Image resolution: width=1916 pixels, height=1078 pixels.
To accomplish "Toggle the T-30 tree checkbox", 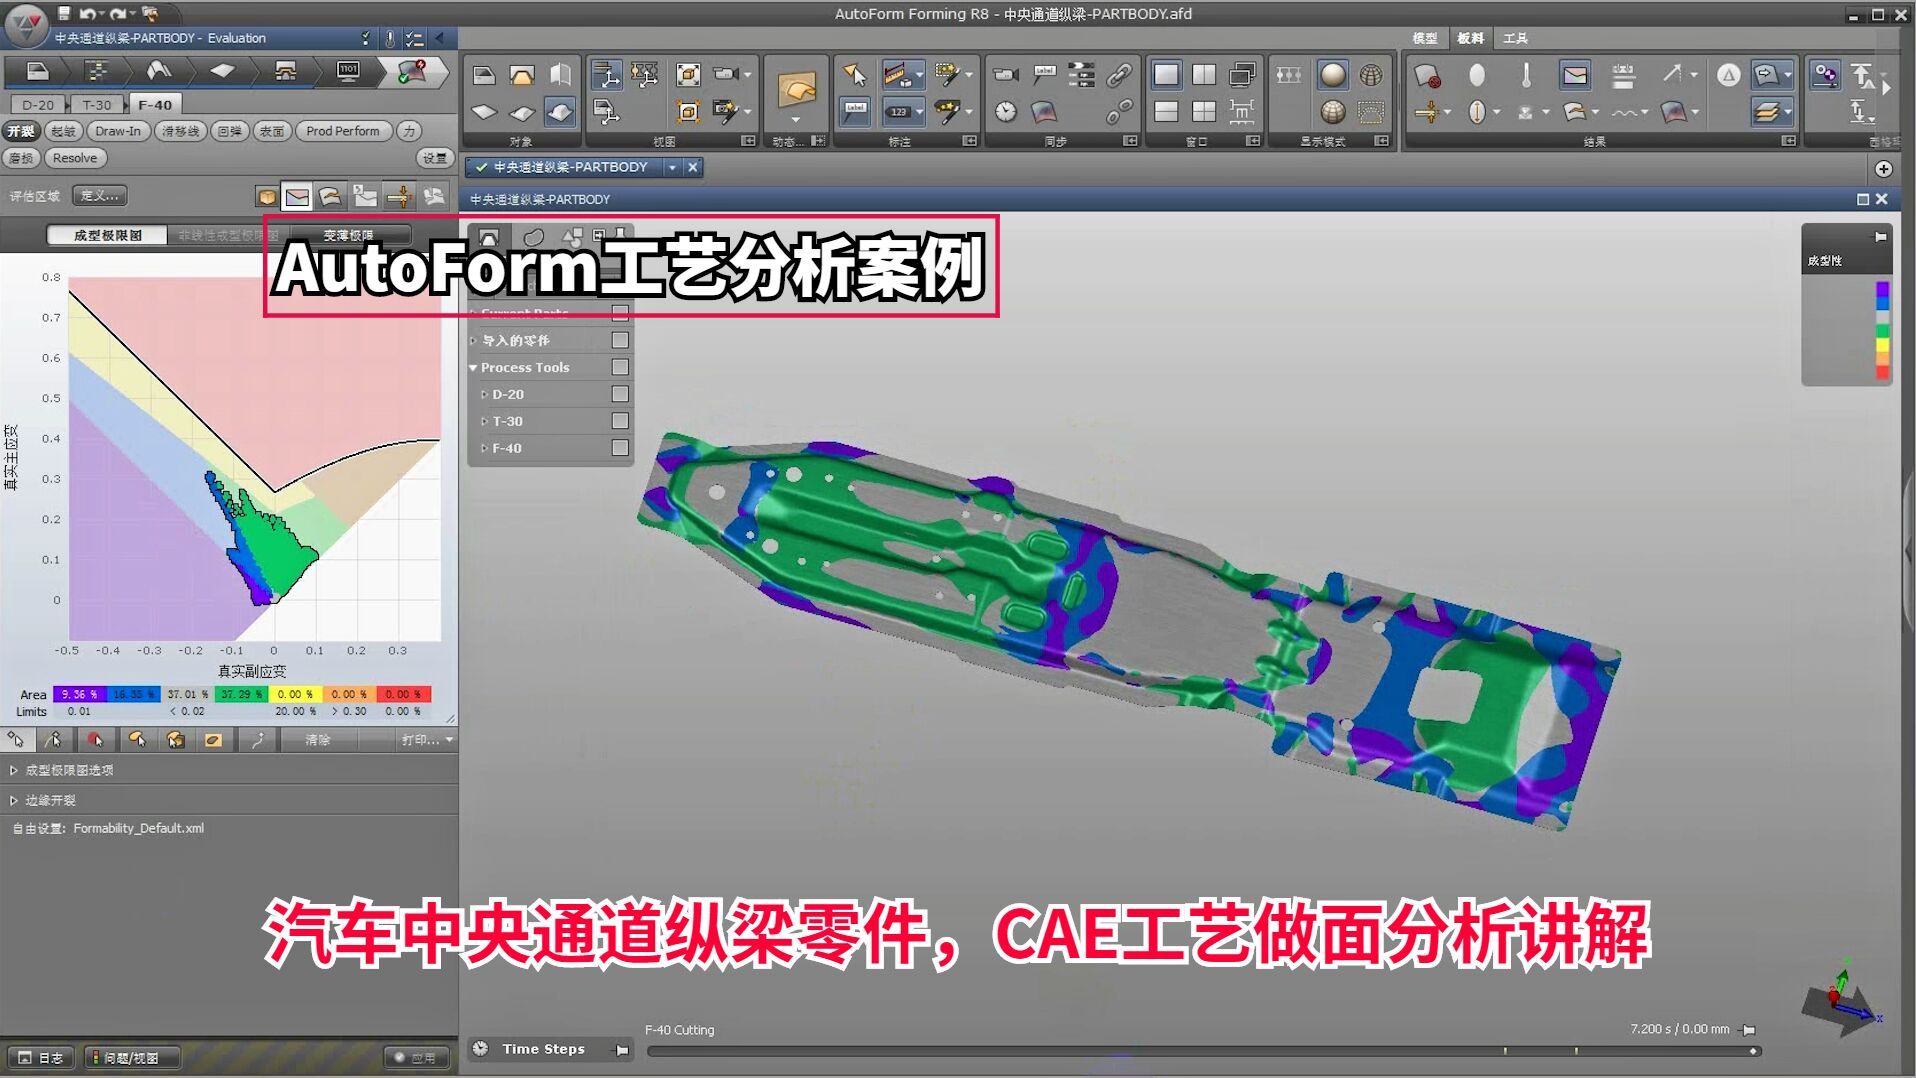I will pyautogui.click(x=620, y=421).
